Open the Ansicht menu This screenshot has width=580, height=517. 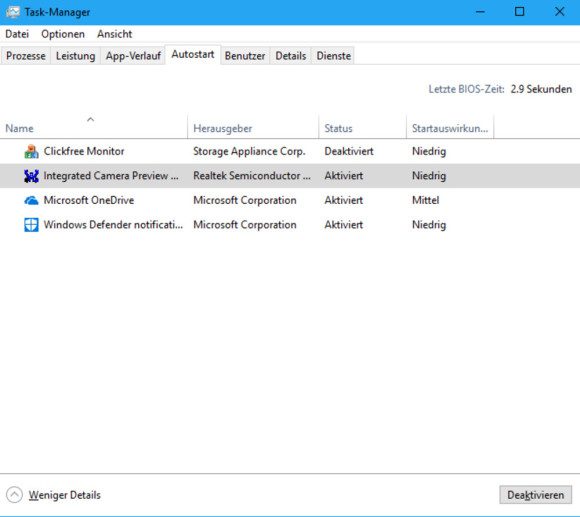115,34
